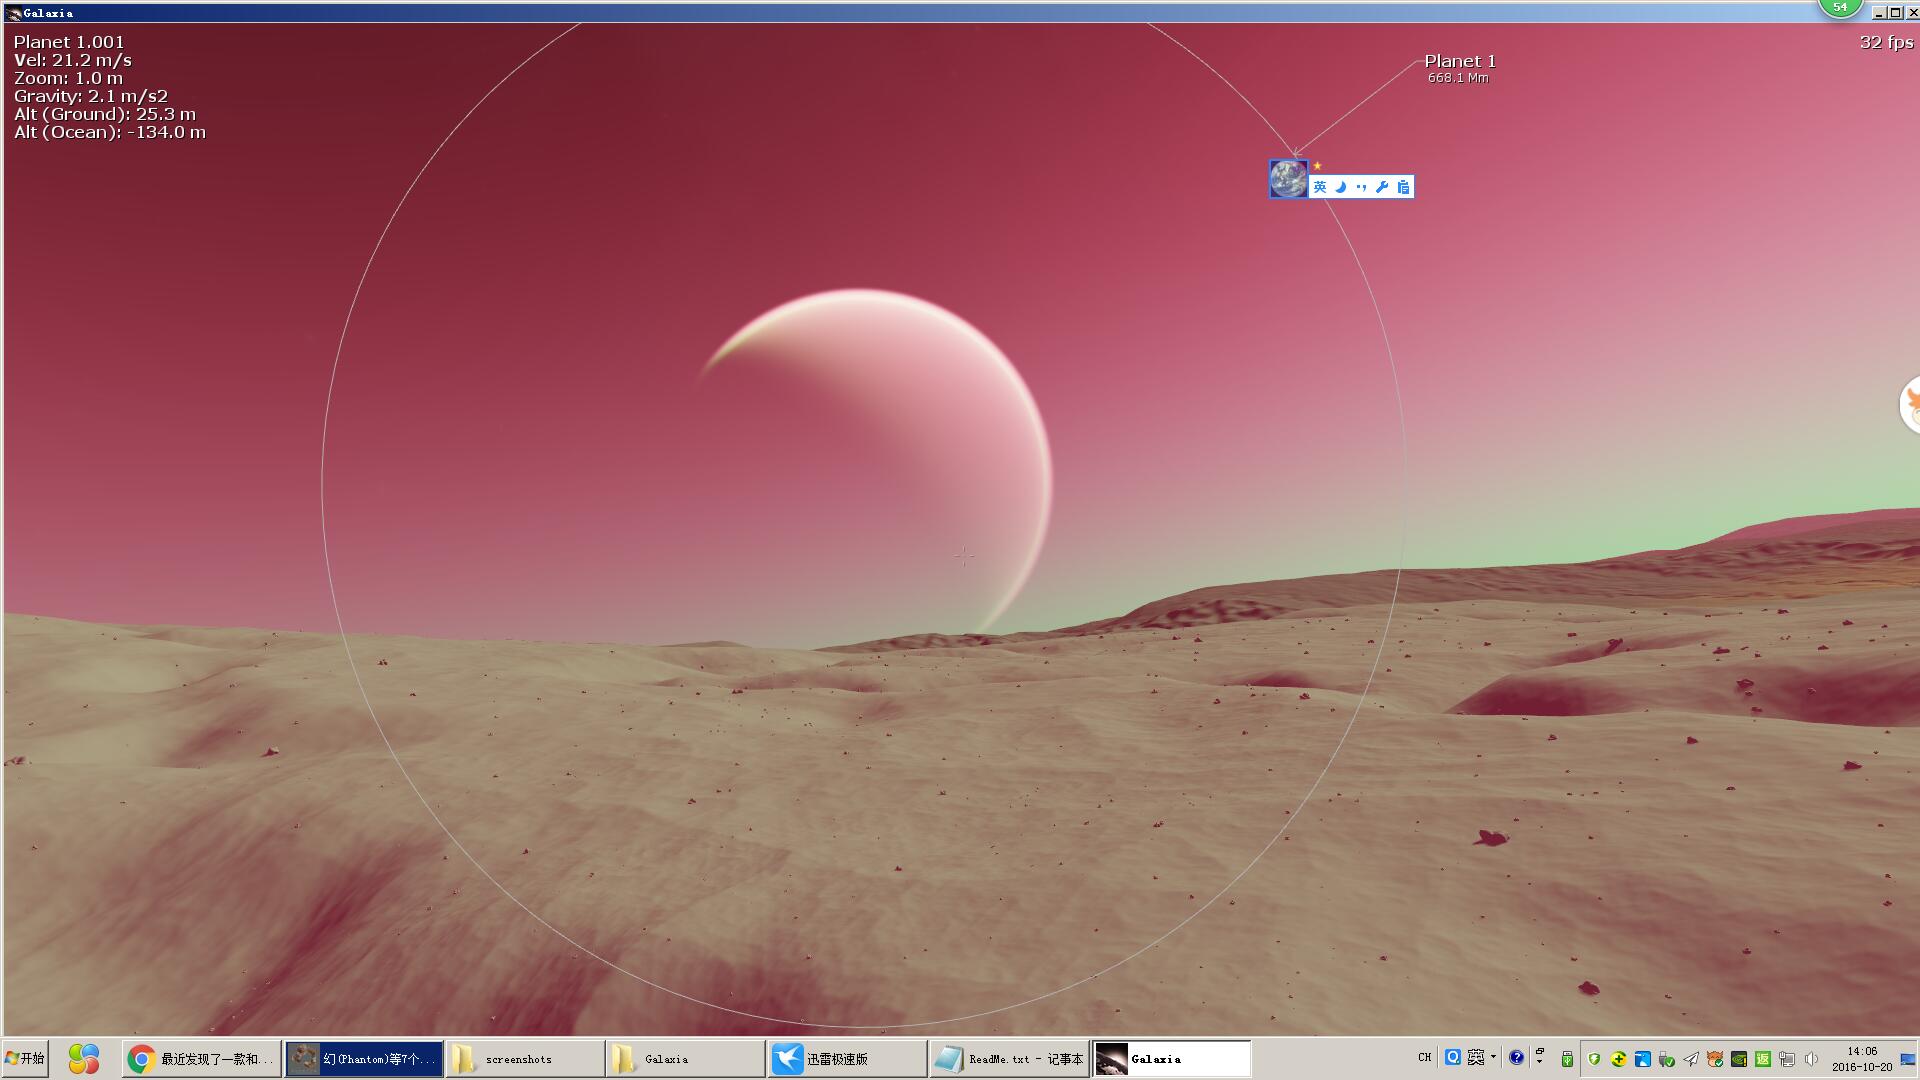Image resolution: width=1920 pixels, height=1080 pixels.
Task: Open IME settings via wrench icon
Action: tap(1382, 187)
